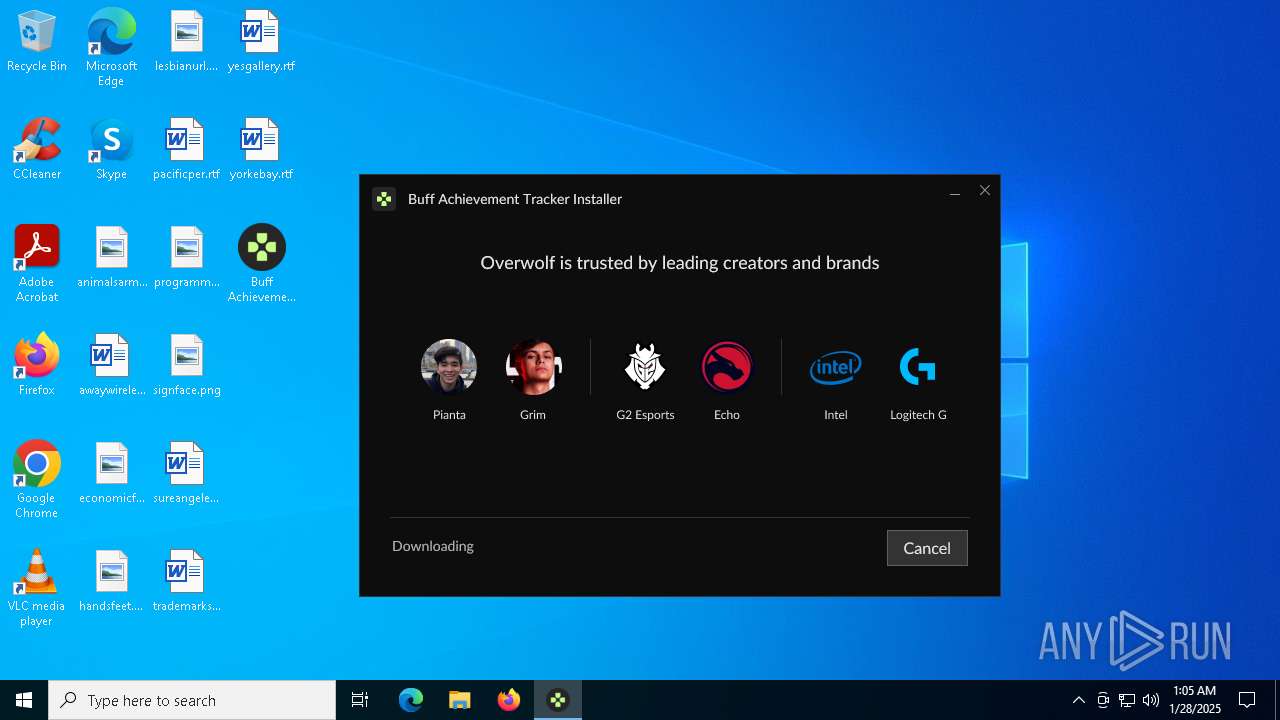Click the Echo team logo
The height and width of the screenshot is (720, 1280).
pos(727,367)
